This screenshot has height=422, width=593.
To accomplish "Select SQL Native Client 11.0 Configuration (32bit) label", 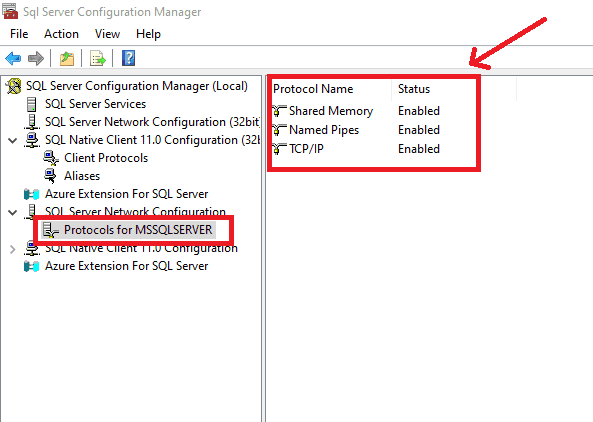I will (x=152, y=140).
